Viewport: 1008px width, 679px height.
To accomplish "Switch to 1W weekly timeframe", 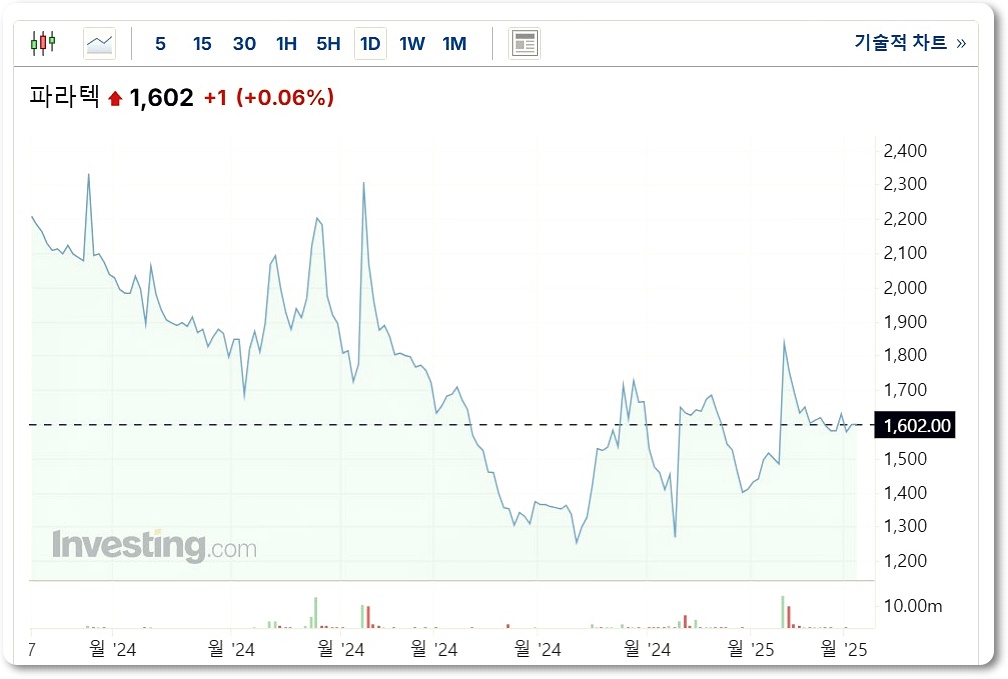I will pyautogui.click(x=412, y=44).
